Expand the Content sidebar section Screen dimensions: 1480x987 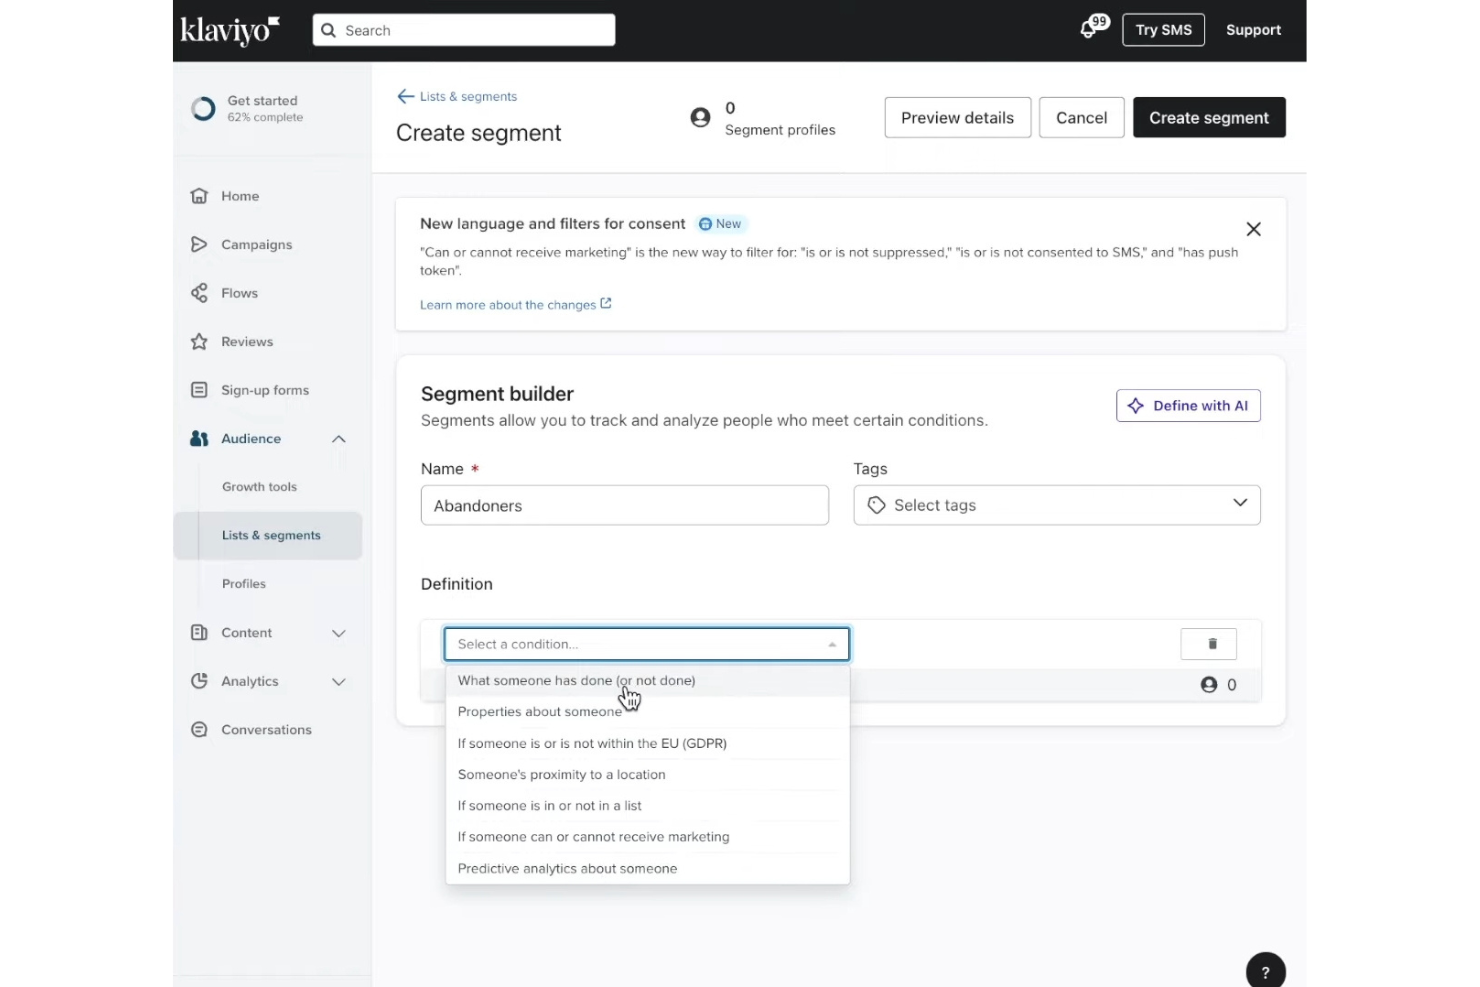pyautogui.click(x=338, y=633)
